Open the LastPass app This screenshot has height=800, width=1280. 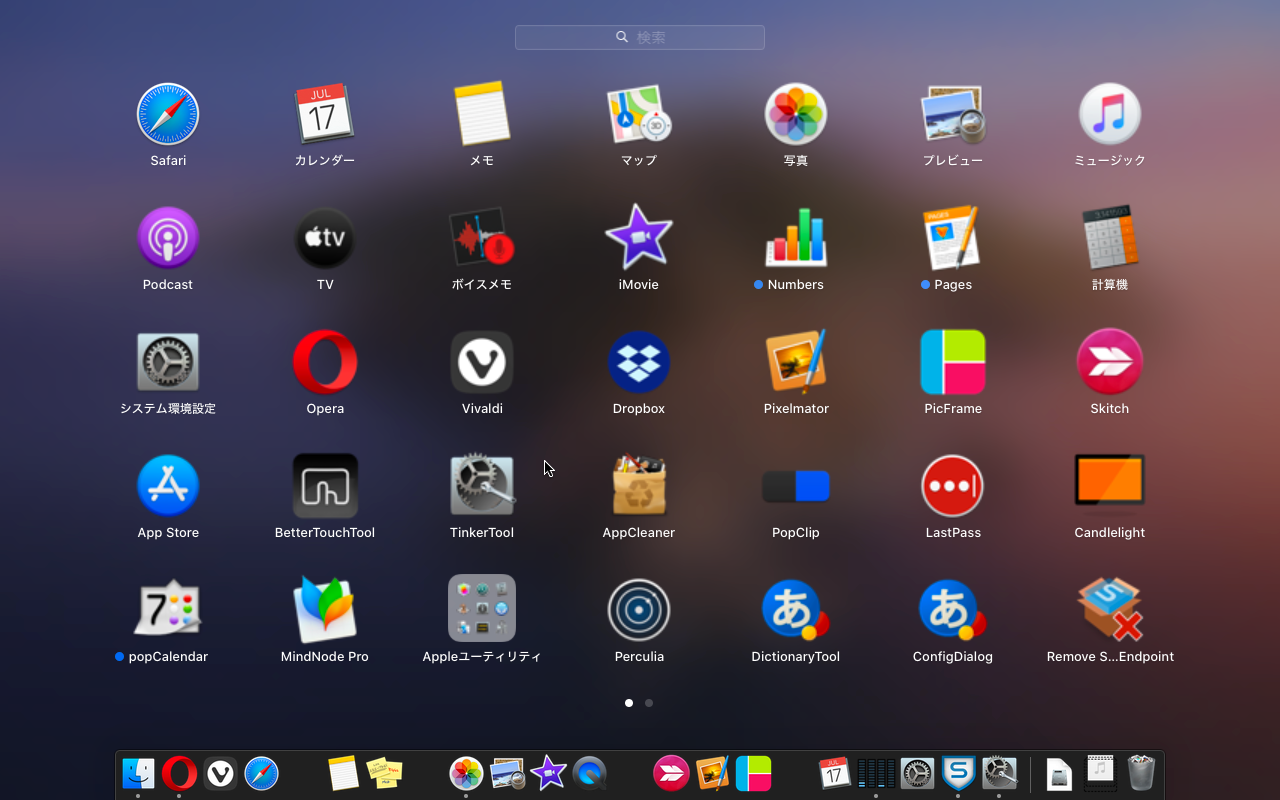pos(953,486)
